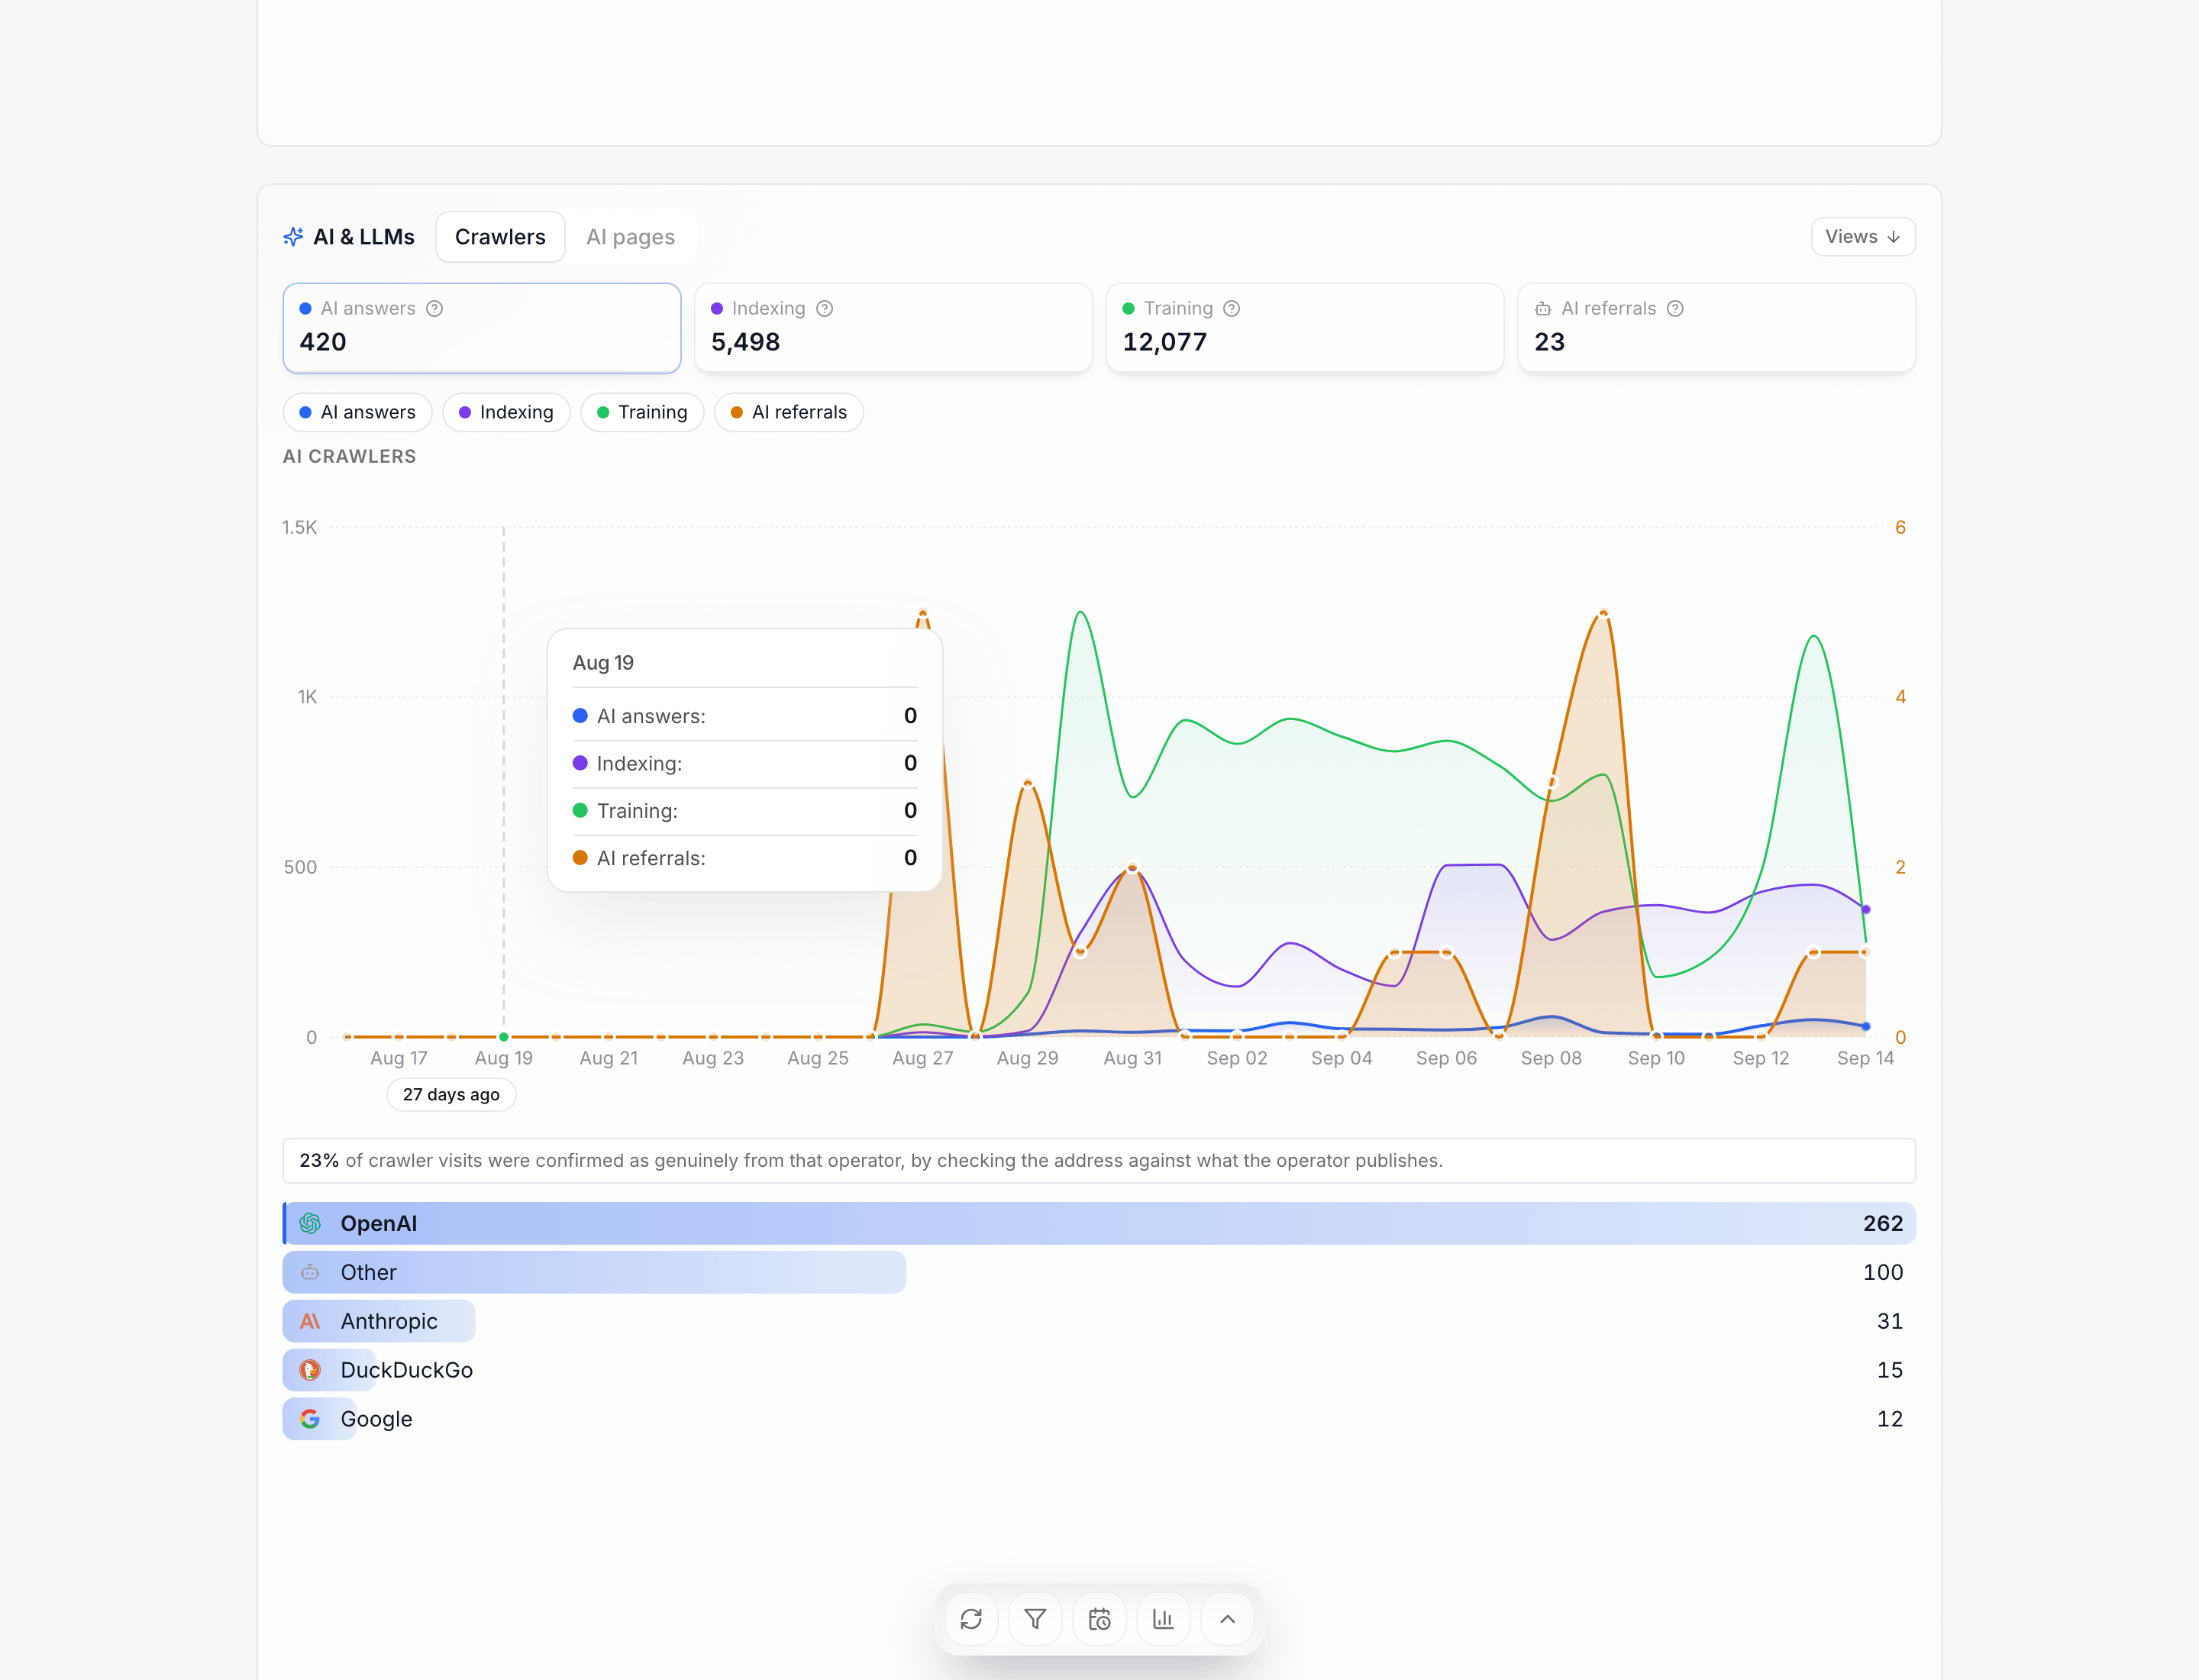Viewport: 2199px width, 1680px height.
Task: Click the Aug 27 axis label
Action: coord(922,1058)
